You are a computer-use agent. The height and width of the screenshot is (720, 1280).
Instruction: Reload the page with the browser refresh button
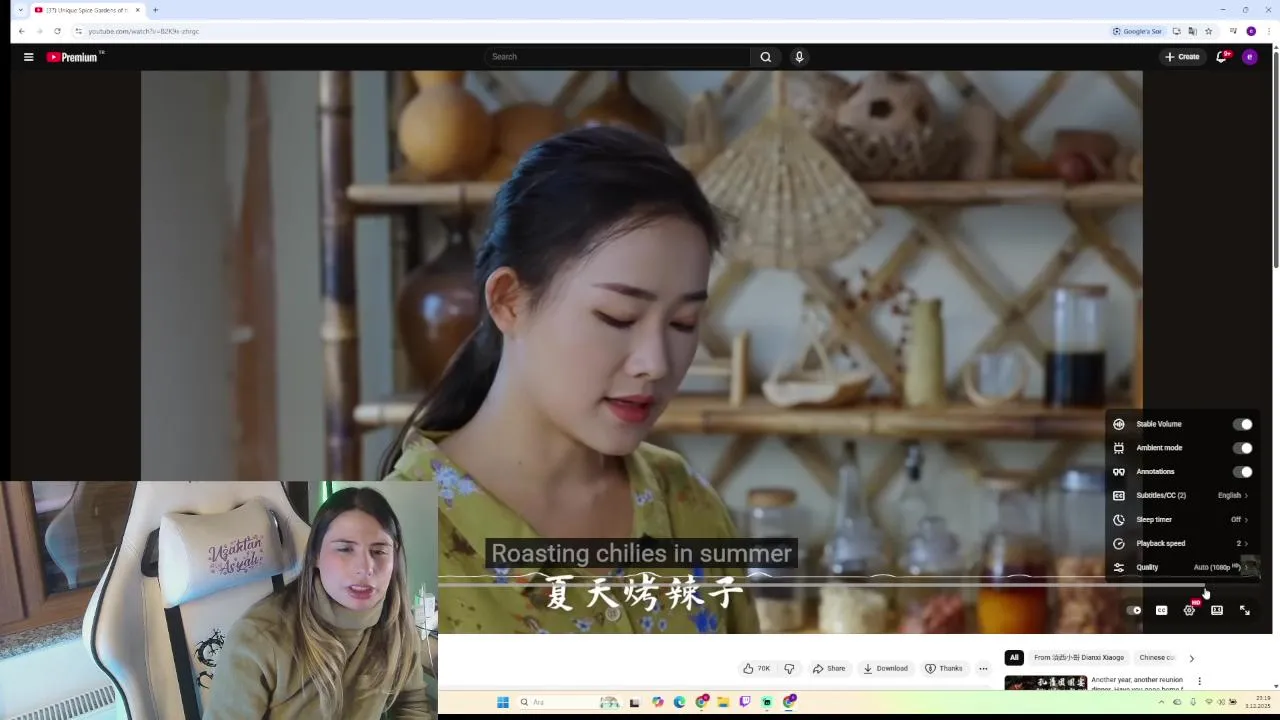(57, 31)
